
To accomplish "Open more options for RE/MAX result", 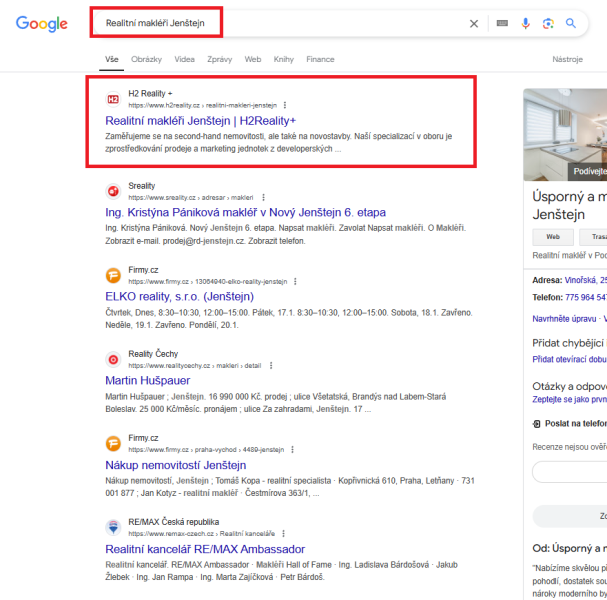I will click(283, 533).
